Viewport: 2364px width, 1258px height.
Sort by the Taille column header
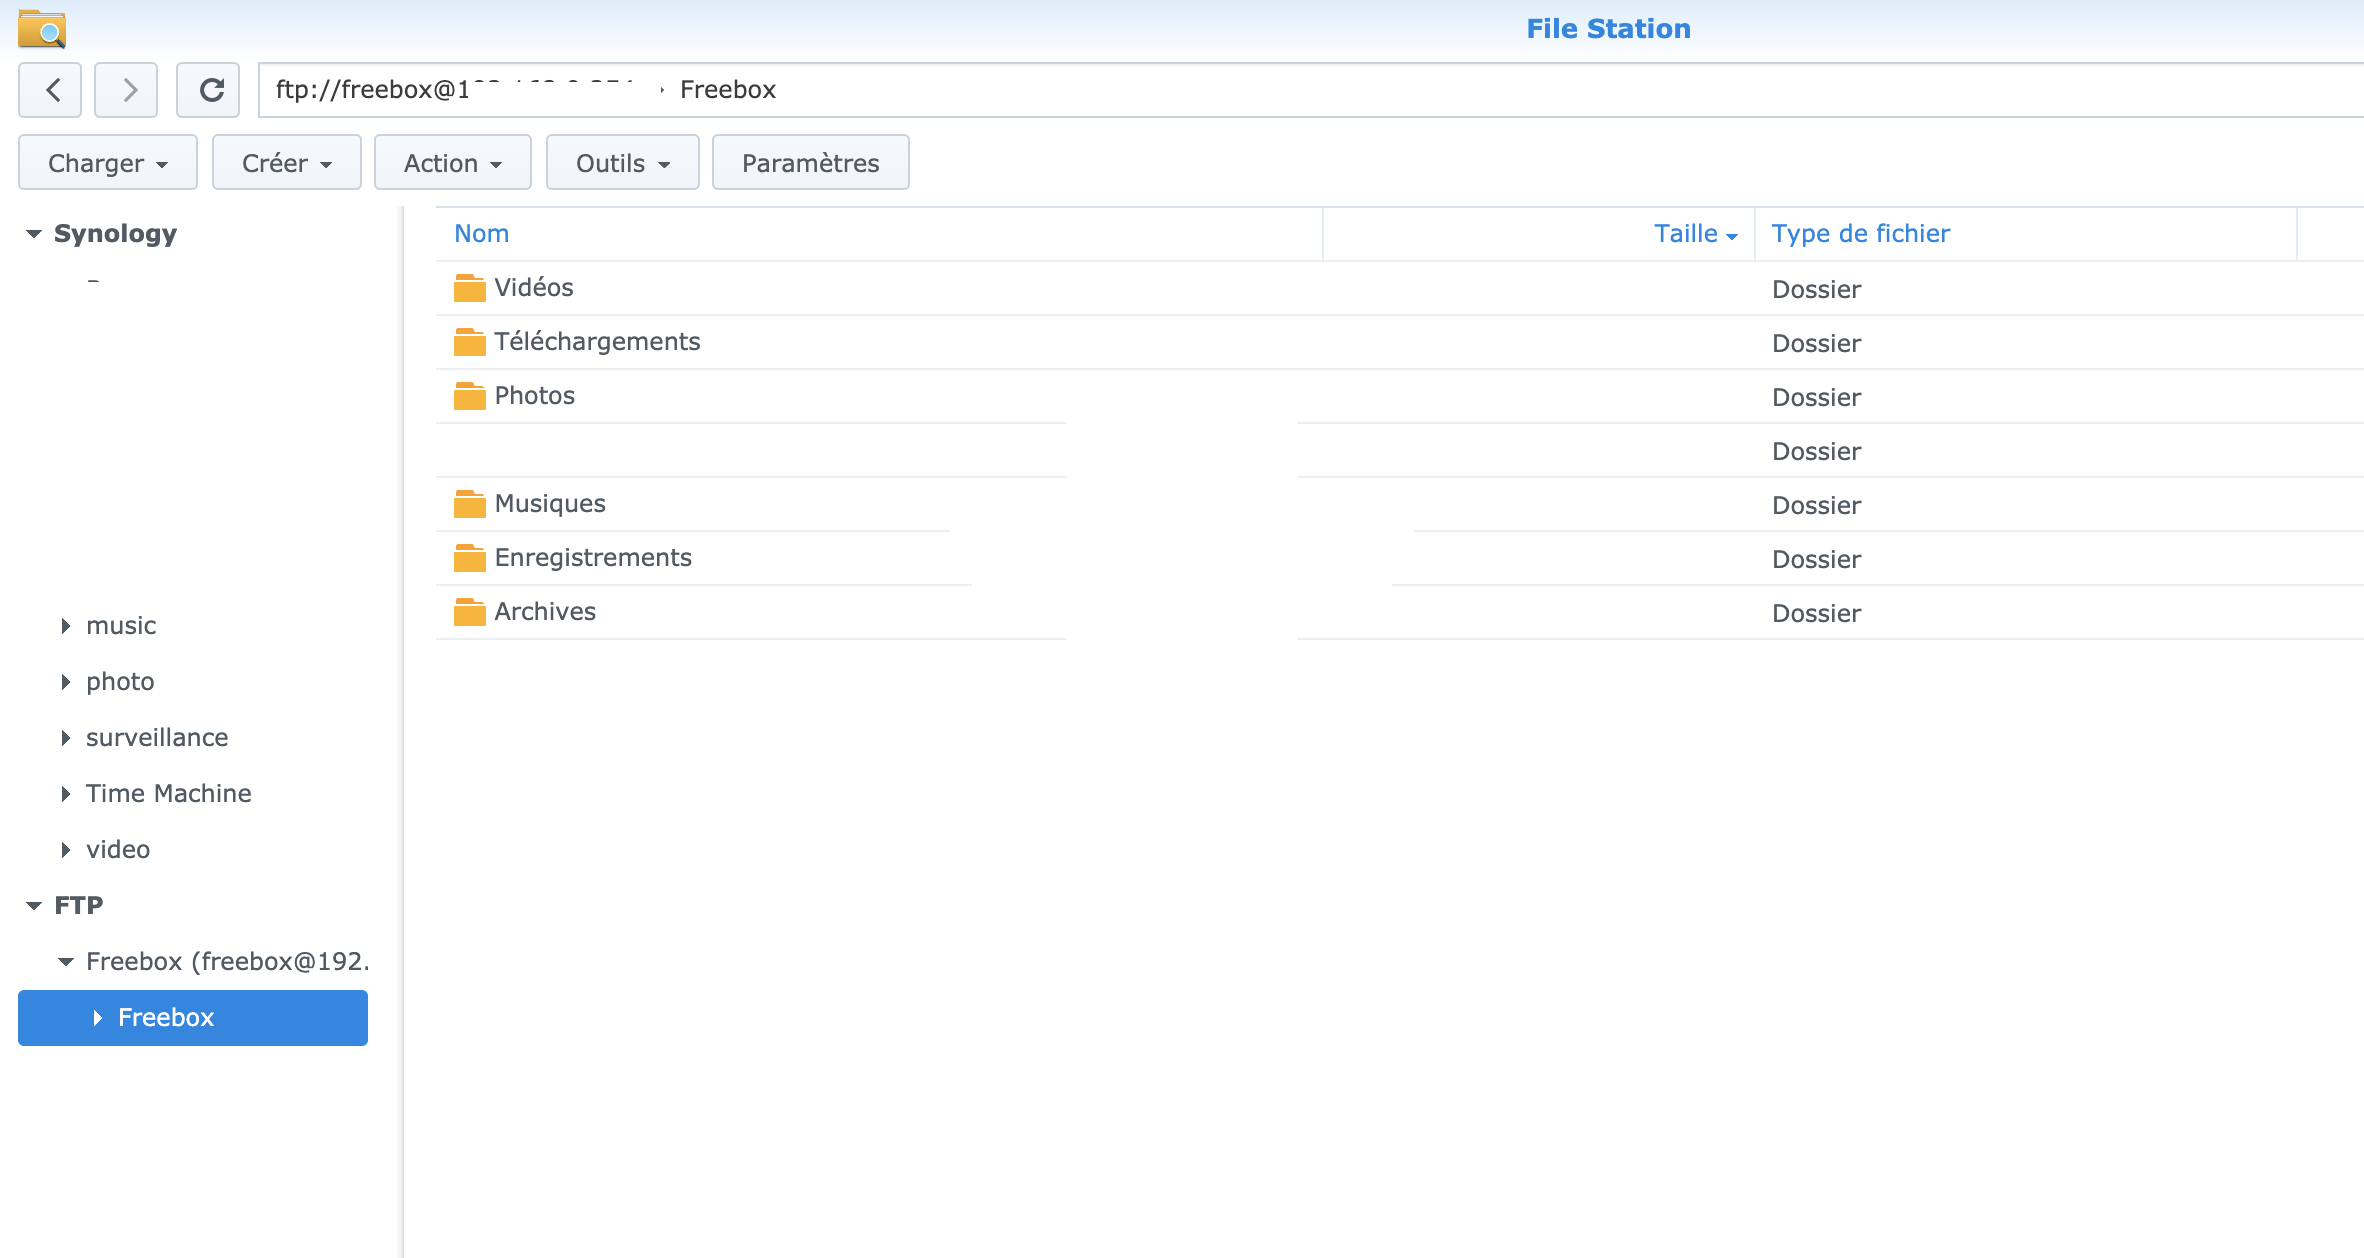(1685, 234)
